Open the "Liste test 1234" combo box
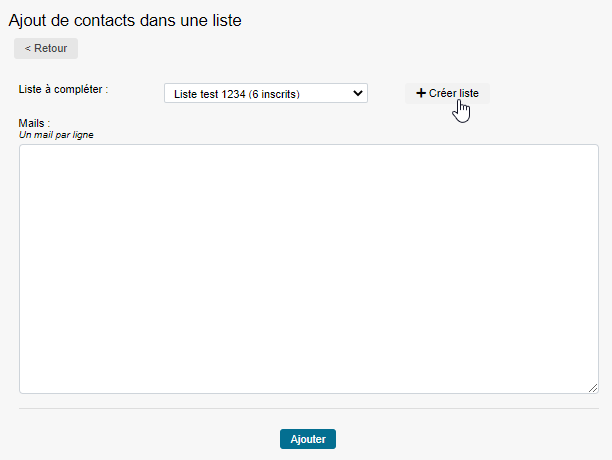Viewport: 612px width, 460px height. [265, 94]
